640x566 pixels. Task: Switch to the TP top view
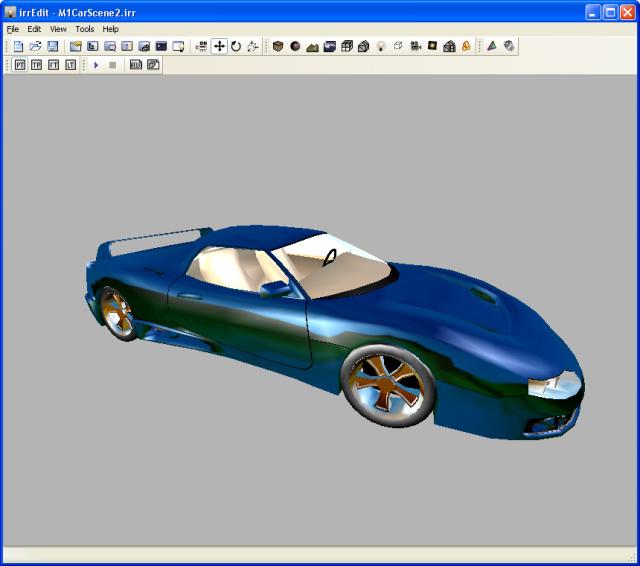pos(36,65)
